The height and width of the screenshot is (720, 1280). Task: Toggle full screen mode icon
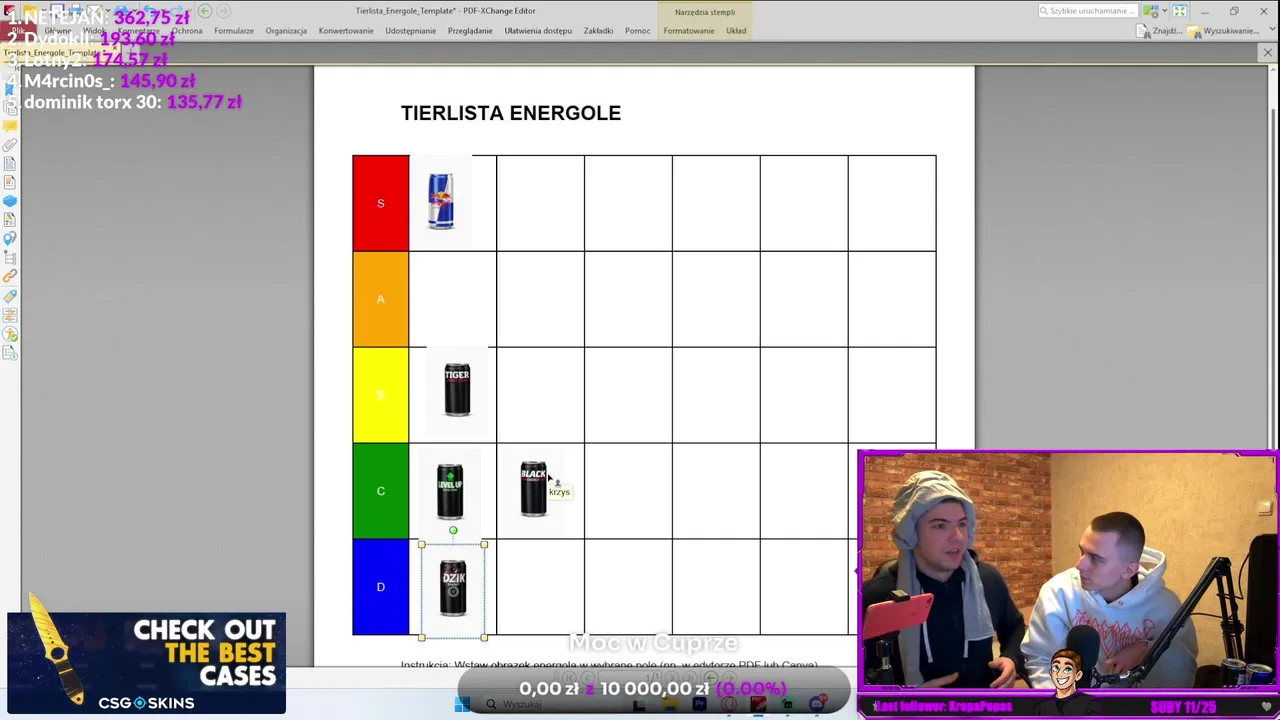click(x=1180, y=11)
